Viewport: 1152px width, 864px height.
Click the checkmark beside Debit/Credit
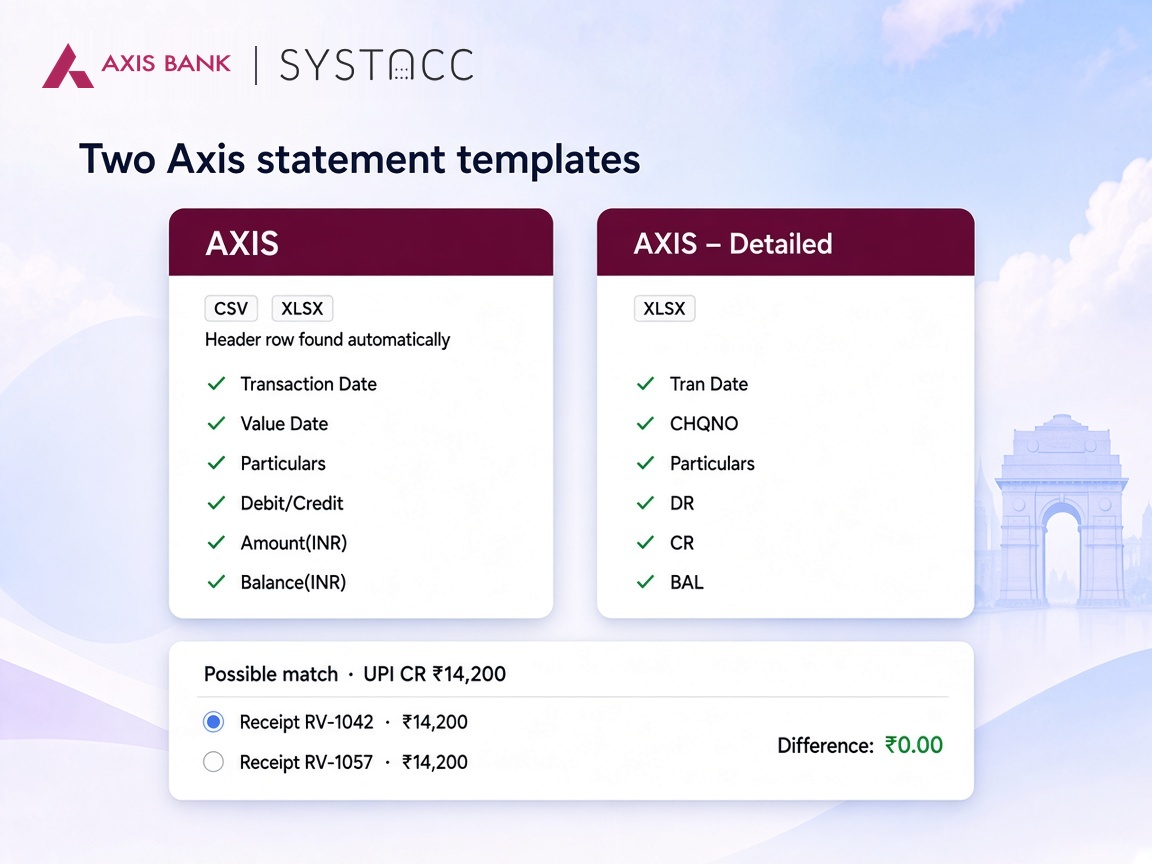pyautogui.click(x=216, y=503)
